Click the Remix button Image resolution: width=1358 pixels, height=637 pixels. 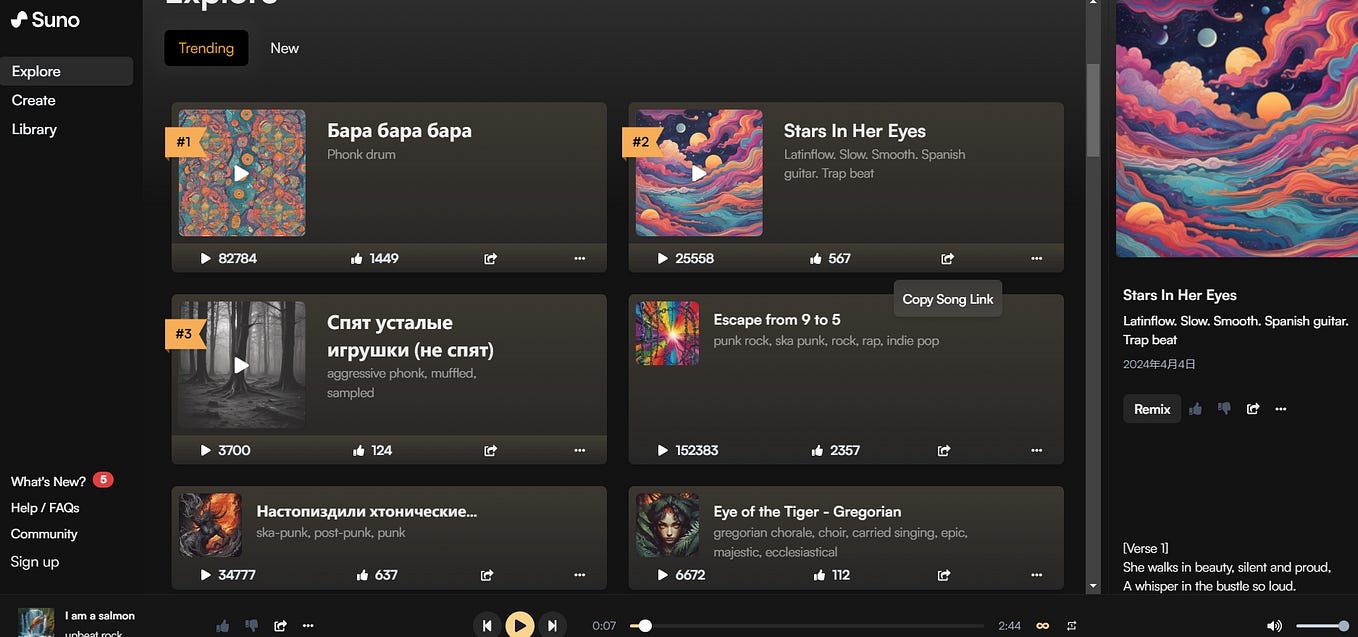point(1152,408)
